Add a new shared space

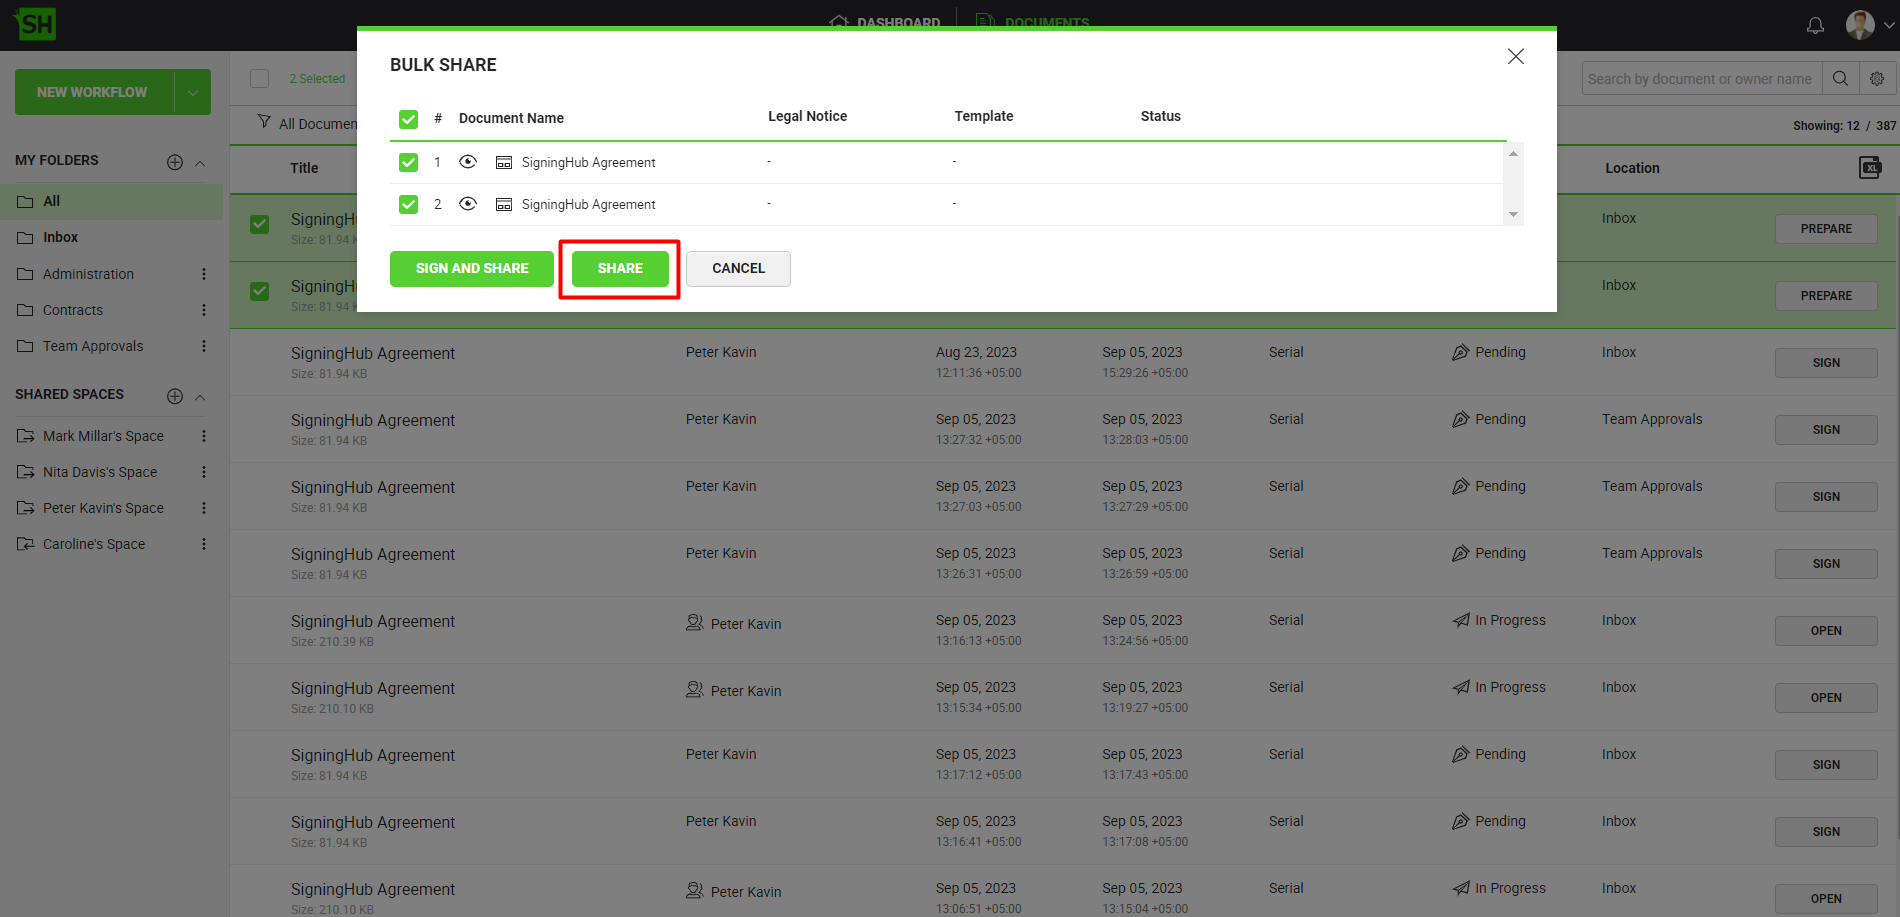point(175,396)
